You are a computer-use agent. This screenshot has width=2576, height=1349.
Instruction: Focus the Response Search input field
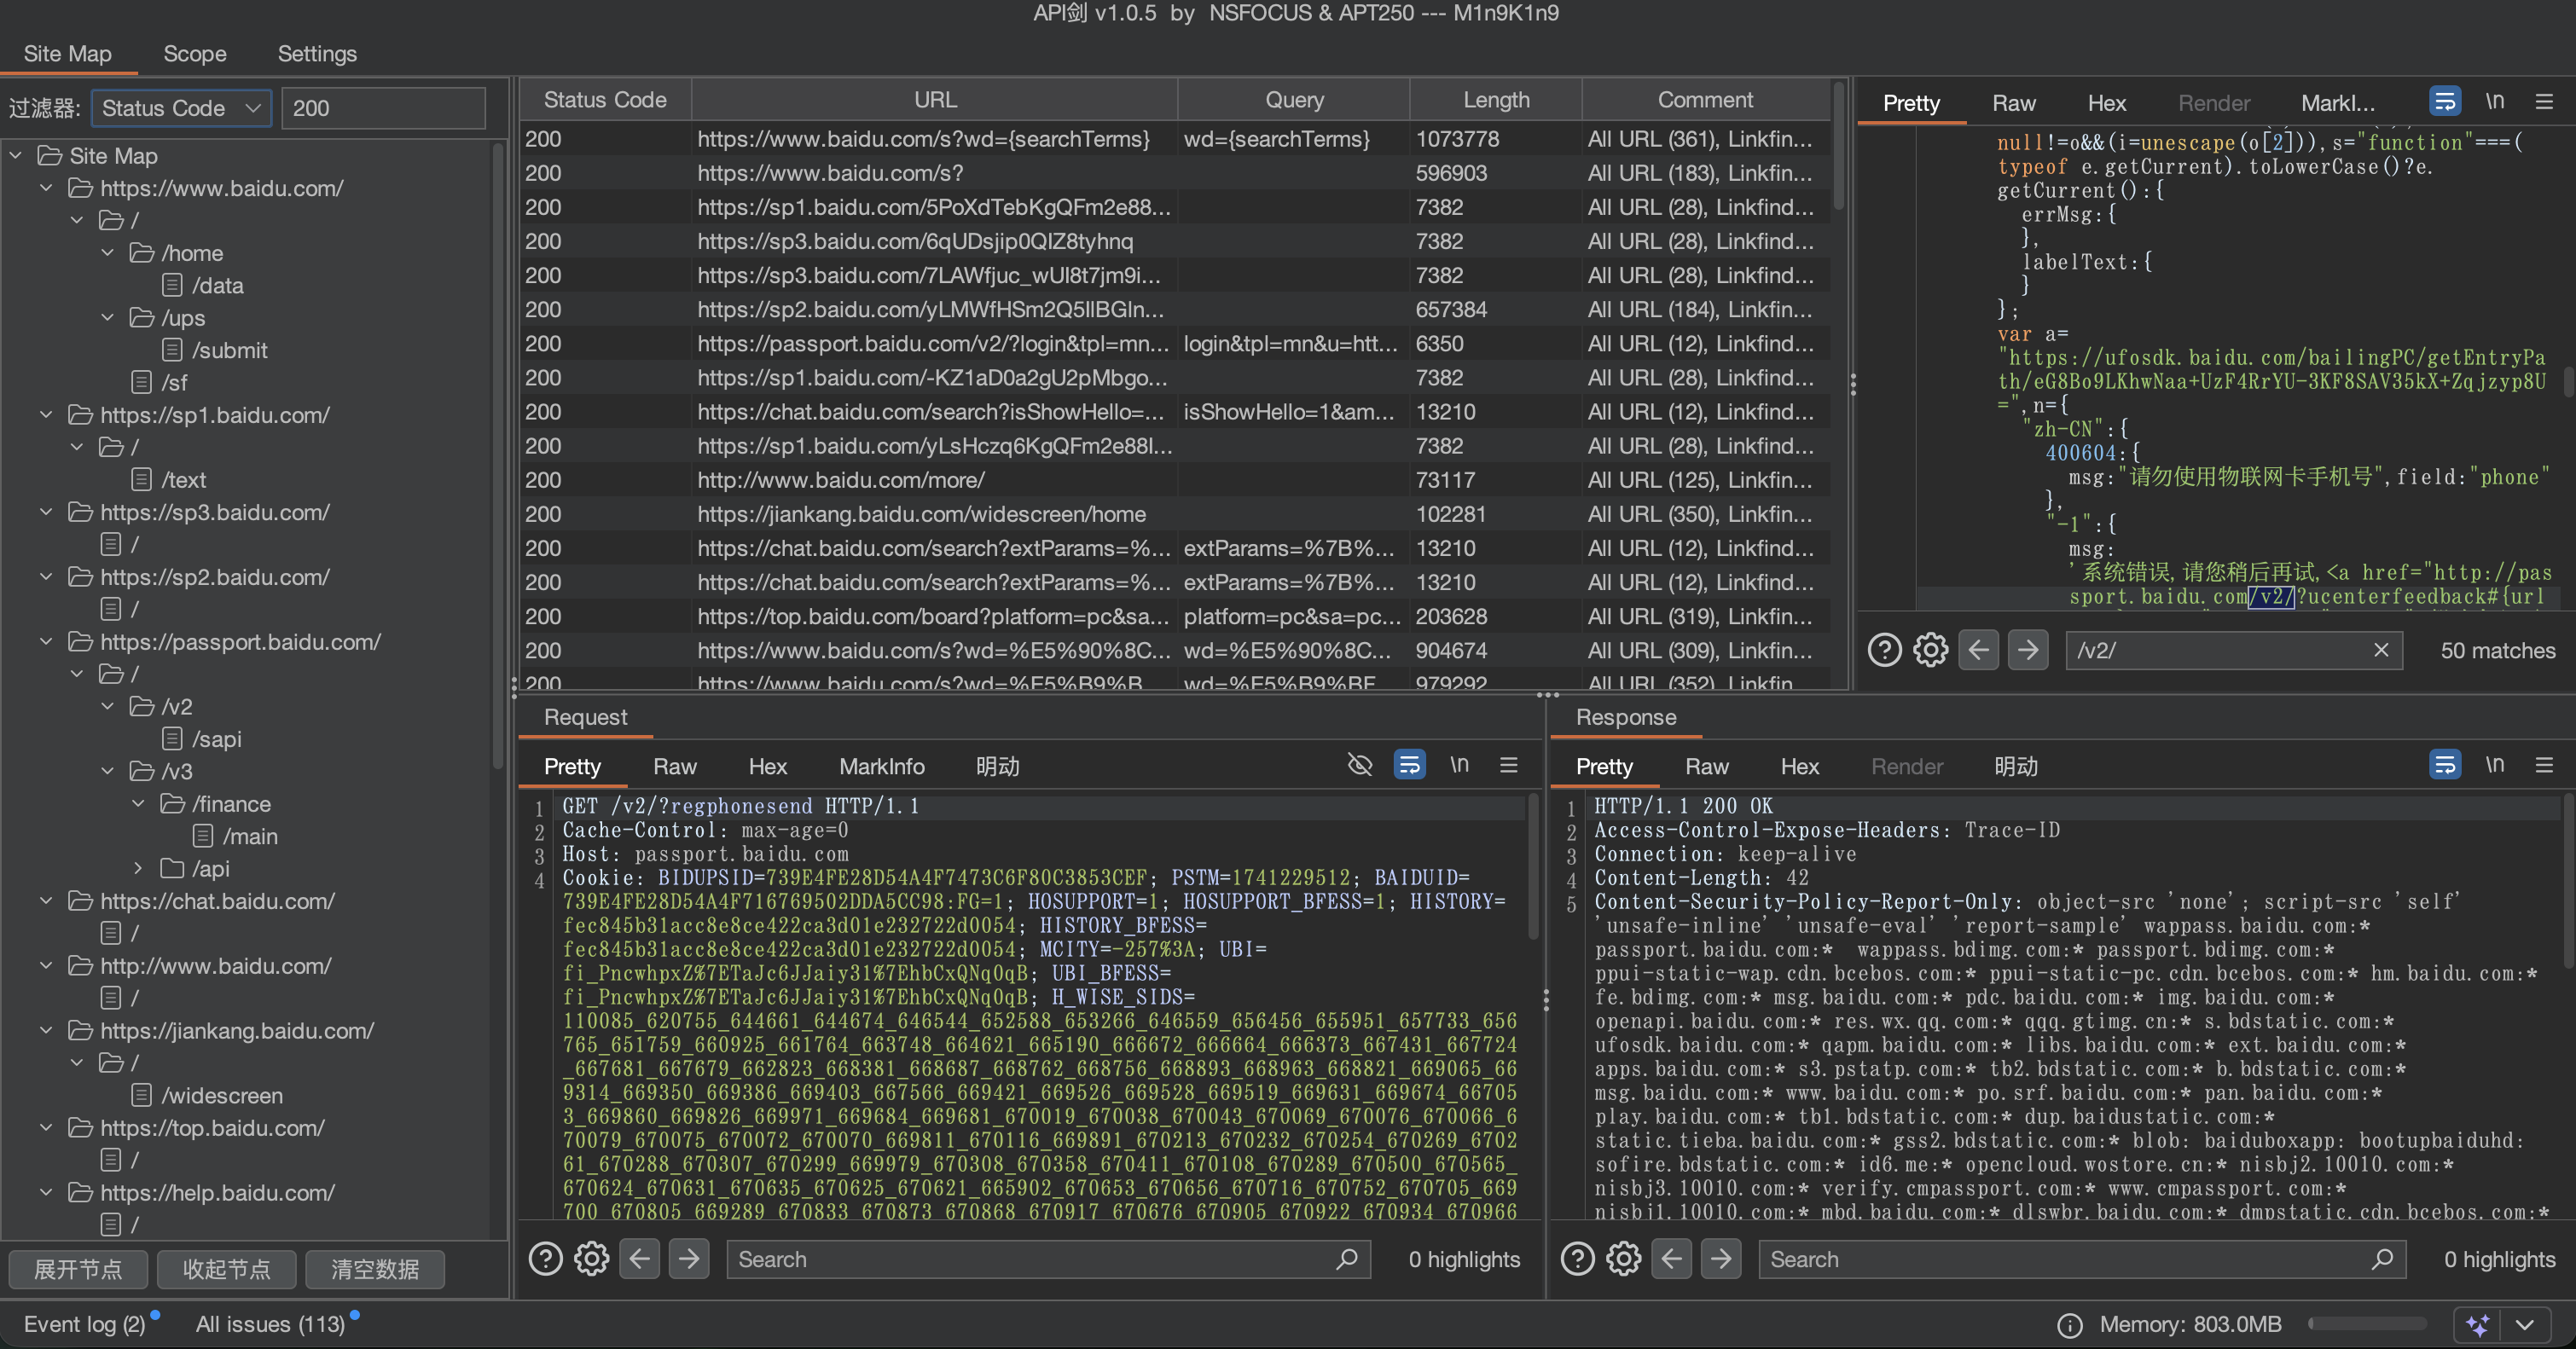2082,1259
